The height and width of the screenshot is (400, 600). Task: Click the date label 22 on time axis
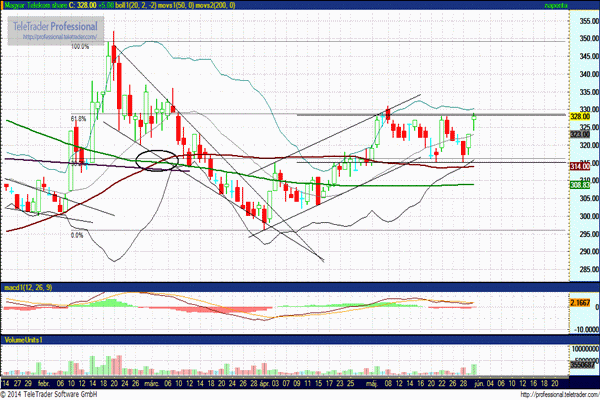(442, 383)
